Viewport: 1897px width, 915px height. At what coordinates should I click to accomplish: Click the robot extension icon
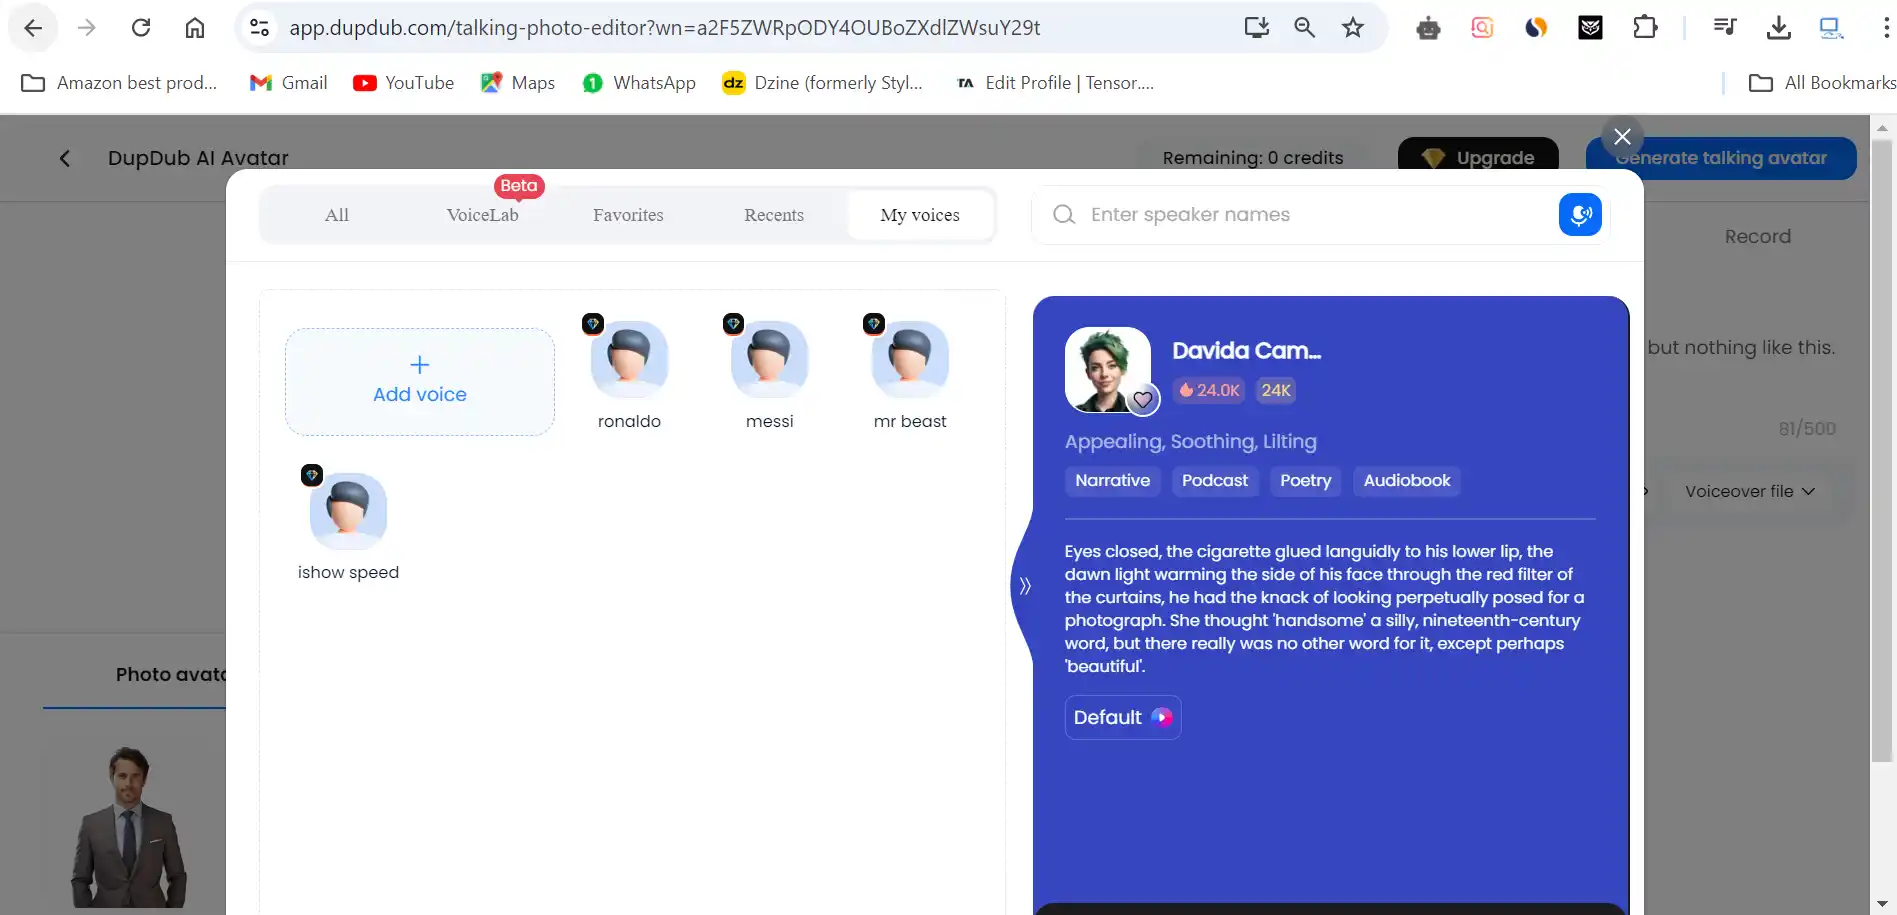[1428, 28]
